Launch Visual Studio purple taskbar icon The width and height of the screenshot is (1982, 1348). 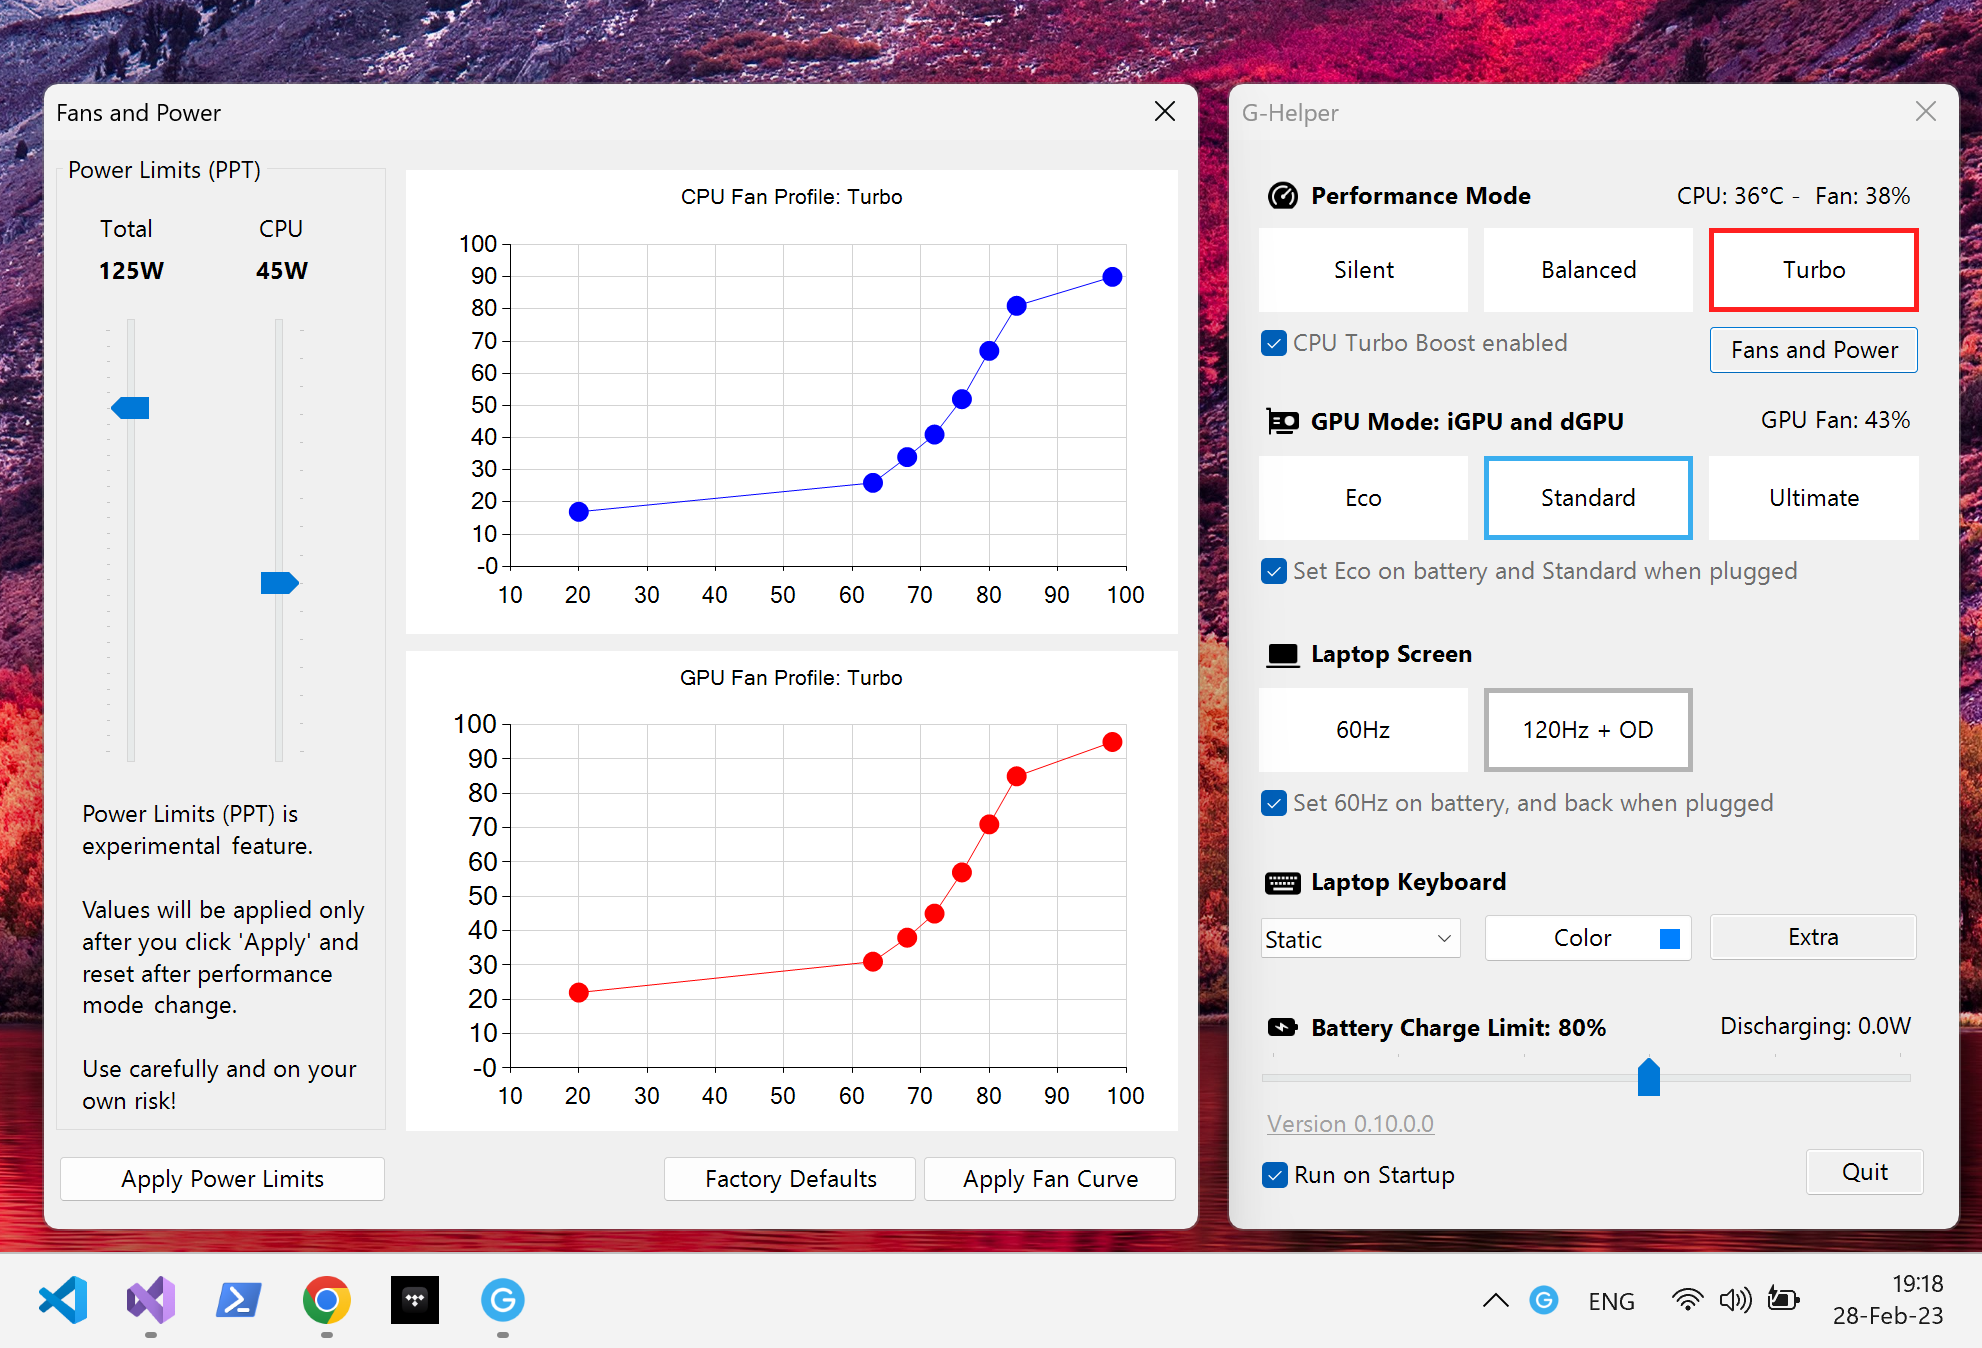point(151,1300)
